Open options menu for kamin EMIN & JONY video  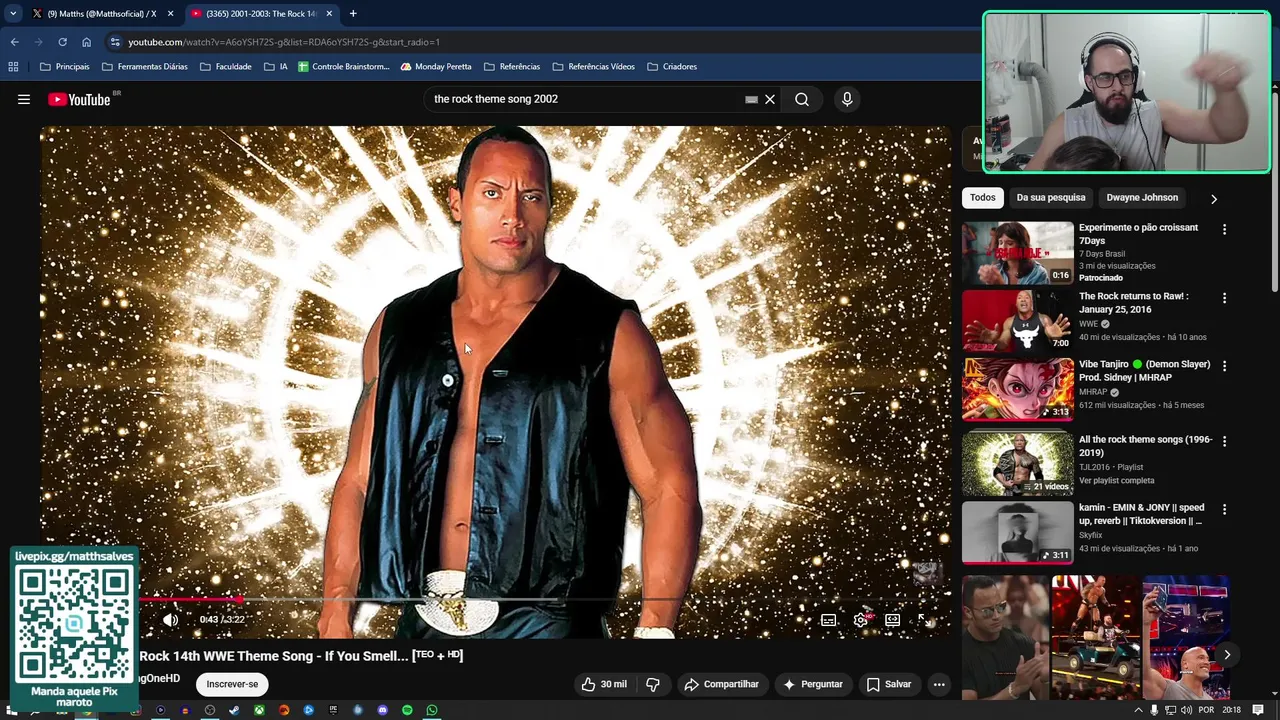1224,509
